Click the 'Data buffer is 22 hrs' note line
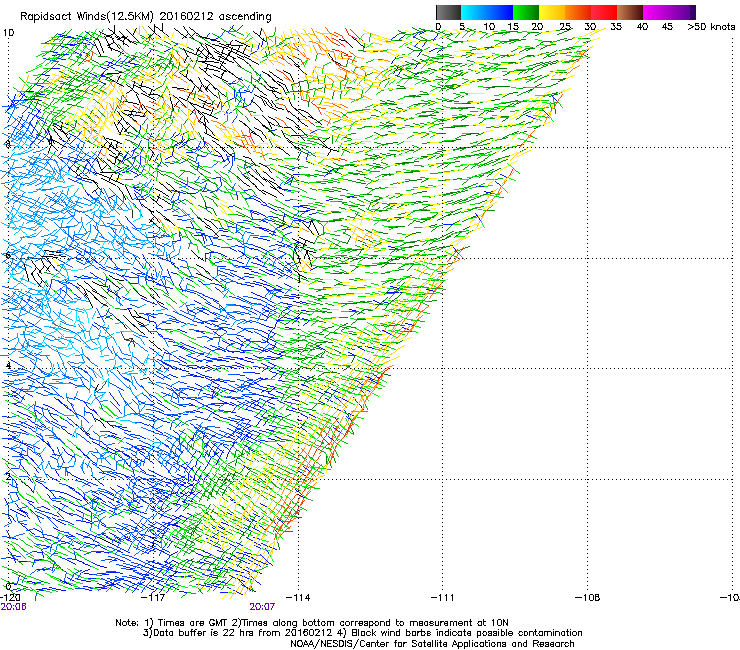This screenshot has height=650, width=740. coord(362,633)
